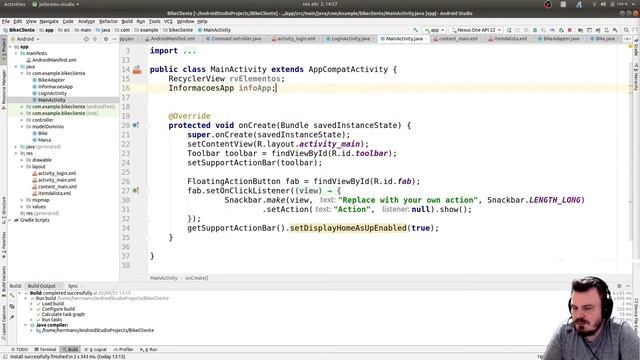This screenshot has height=360, width=640.
Task: Switch to the LoginActivity.java tab
Action: (x=350, y=39)
